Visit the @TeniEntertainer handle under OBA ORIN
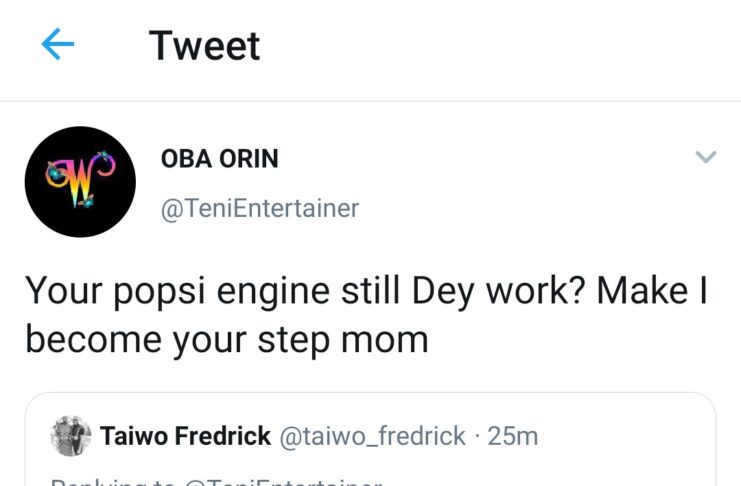This screenshot has width=741, height=486. tap(259, 208)
